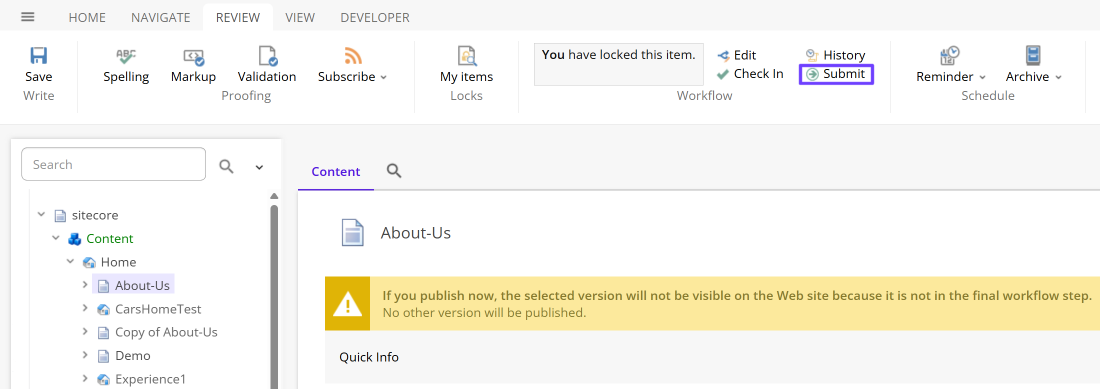Viewport: 1100px width, 389px height.
Task: Select the Home item in tree
Action: (110, 262)
